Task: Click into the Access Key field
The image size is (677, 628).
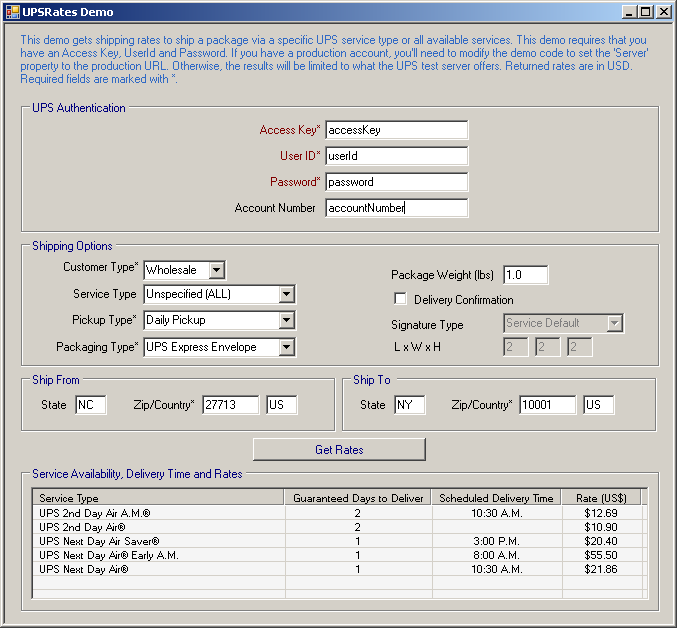Action: point(396,130)
